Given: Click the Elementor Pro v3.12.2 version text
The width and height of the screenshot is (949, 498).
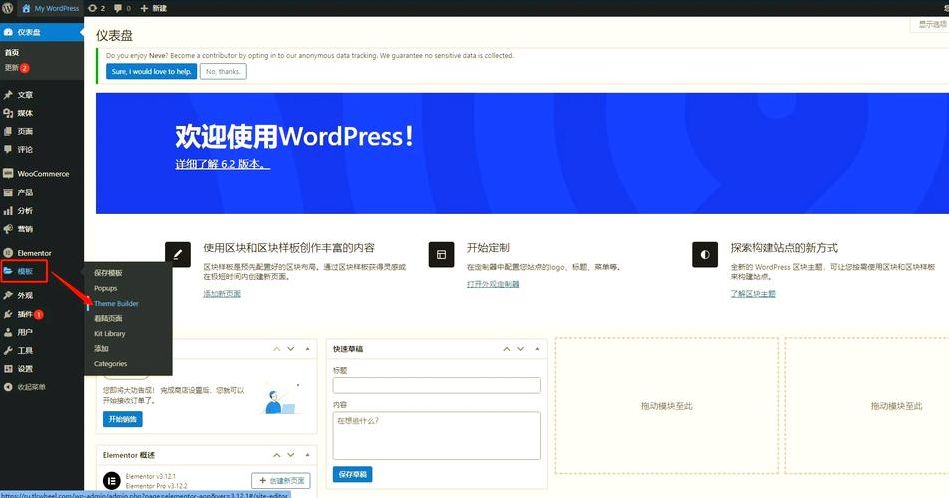Looking at the screenshot, I should tap(156, 486).
